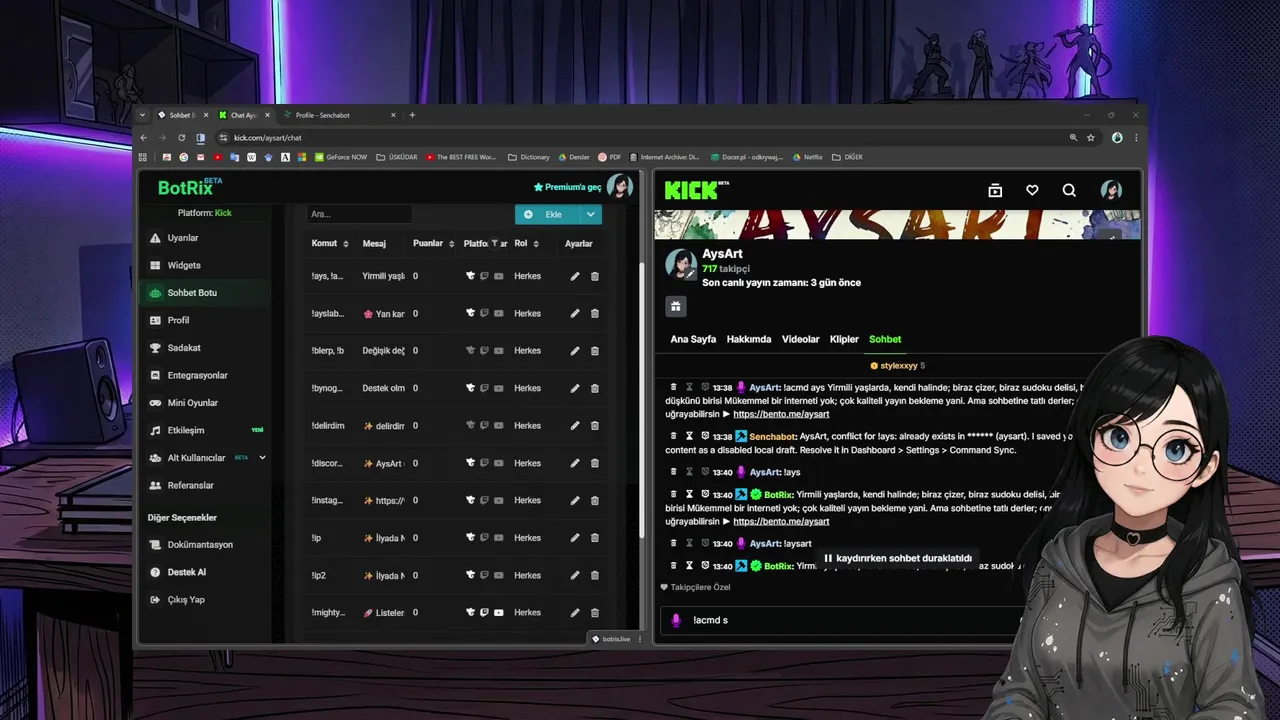Open browser tab search dropdown arrow
This screenshot has width=1280, height=720.
click(143, 115)
